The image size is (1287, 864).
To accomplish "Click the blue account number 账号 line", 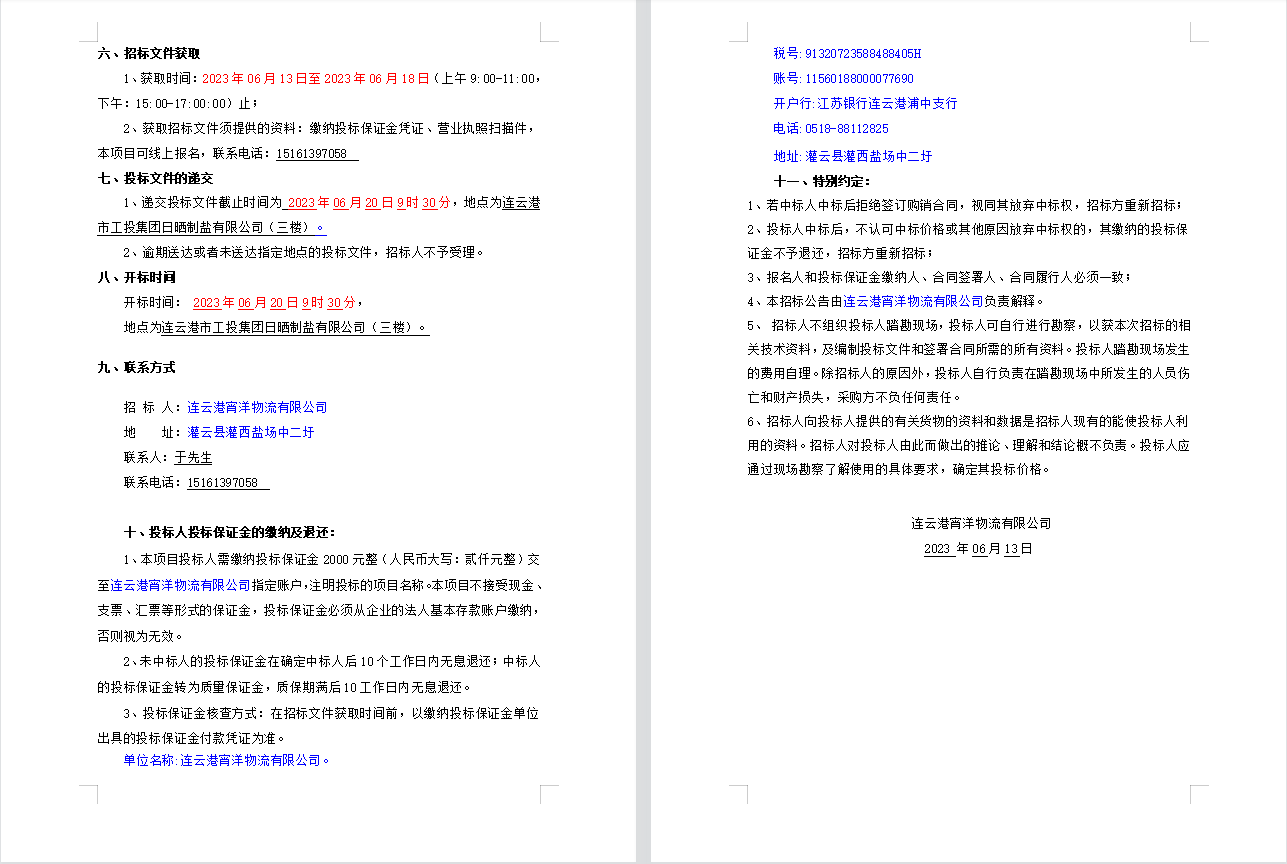I will pyautogui.click(x=843, y=78).
